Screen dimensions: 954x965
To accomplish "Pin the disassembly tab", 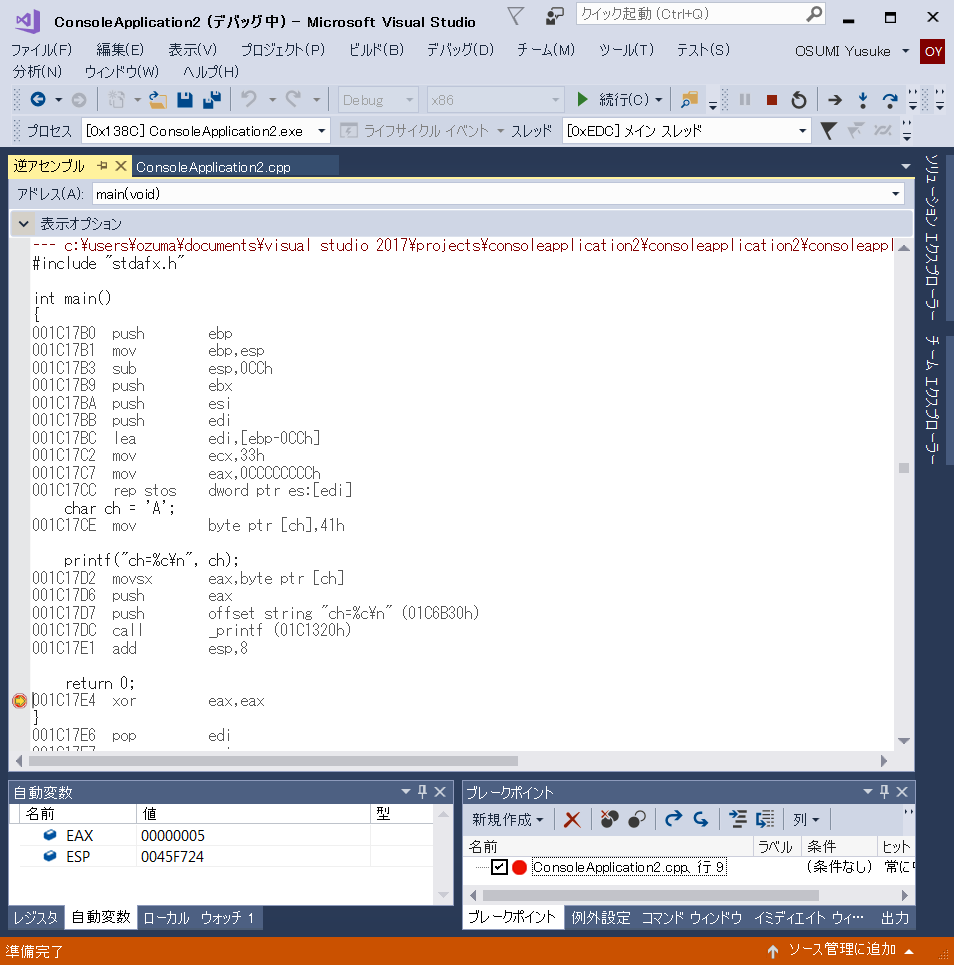I will 102,166.
